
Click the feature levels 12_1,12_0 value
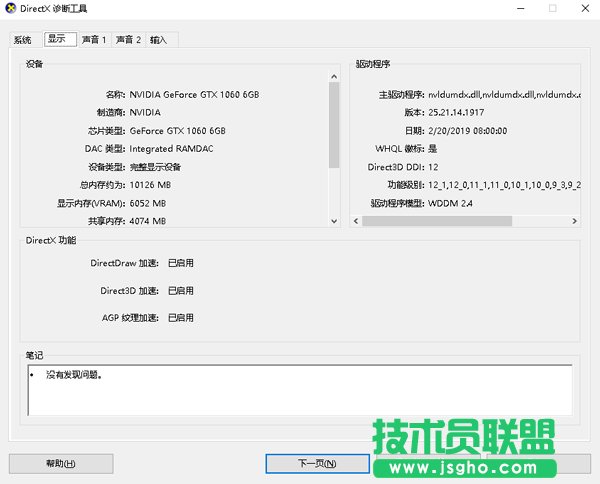(504, 185)
